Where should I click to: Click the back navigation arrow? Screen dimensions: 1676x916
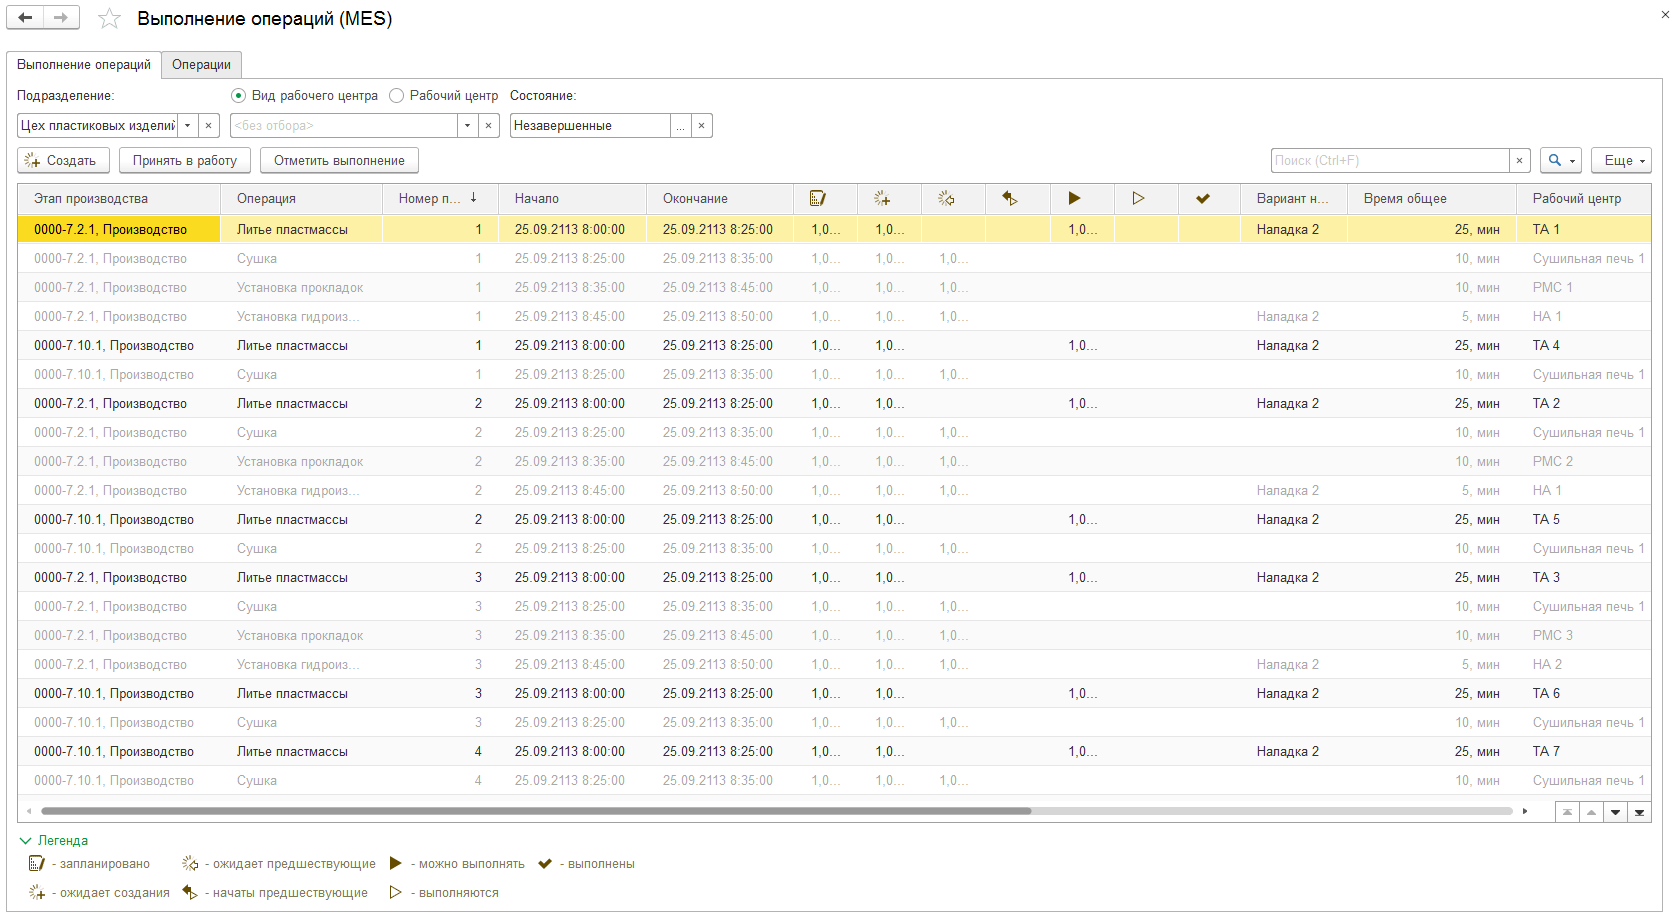(x=25, y=18)
